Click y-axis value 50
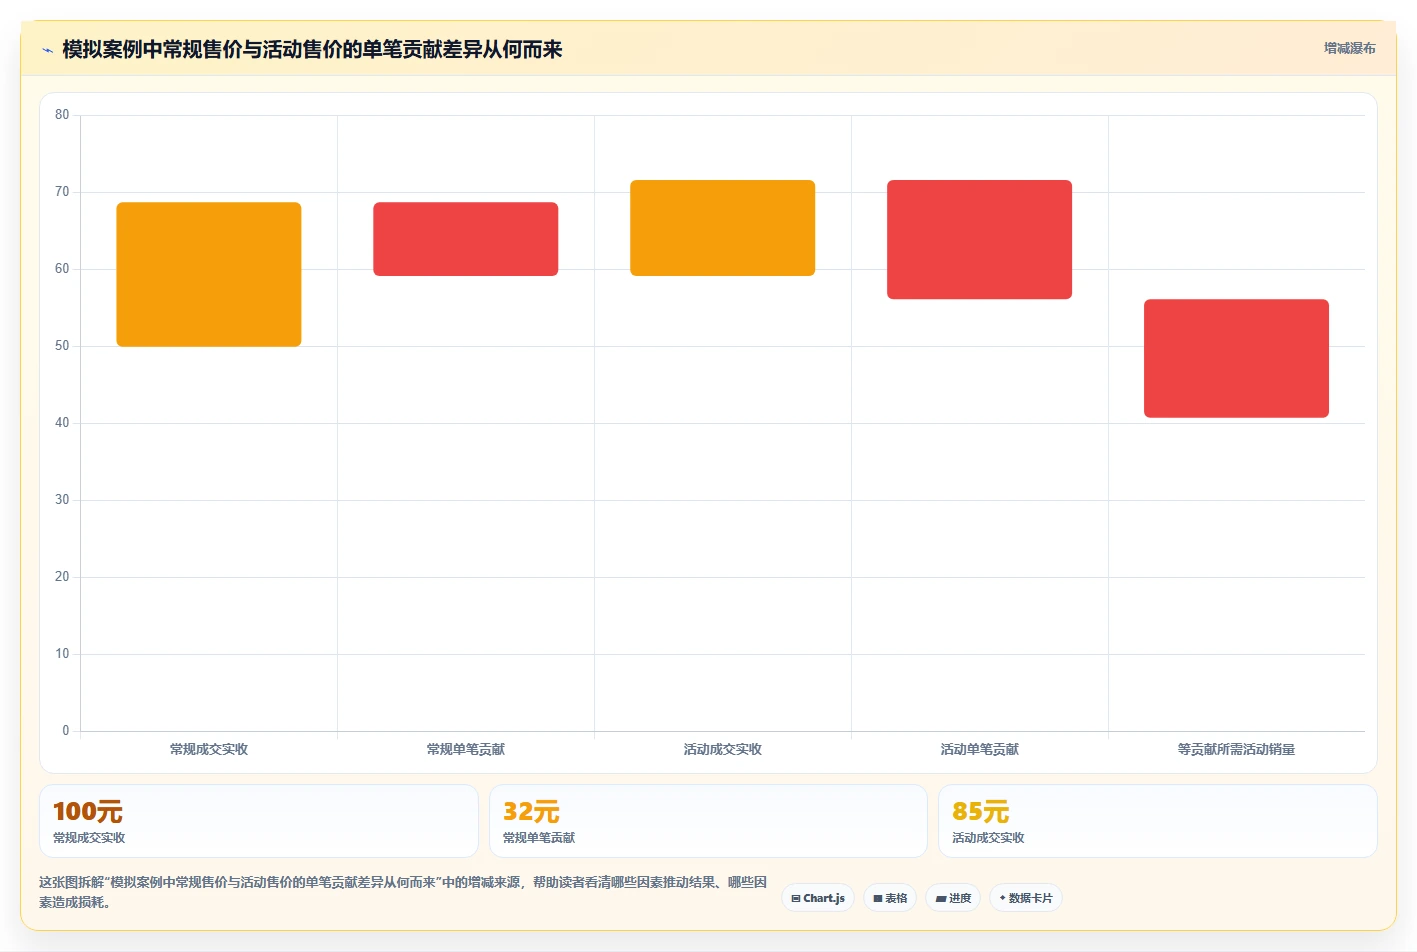 tap(62, 346)
